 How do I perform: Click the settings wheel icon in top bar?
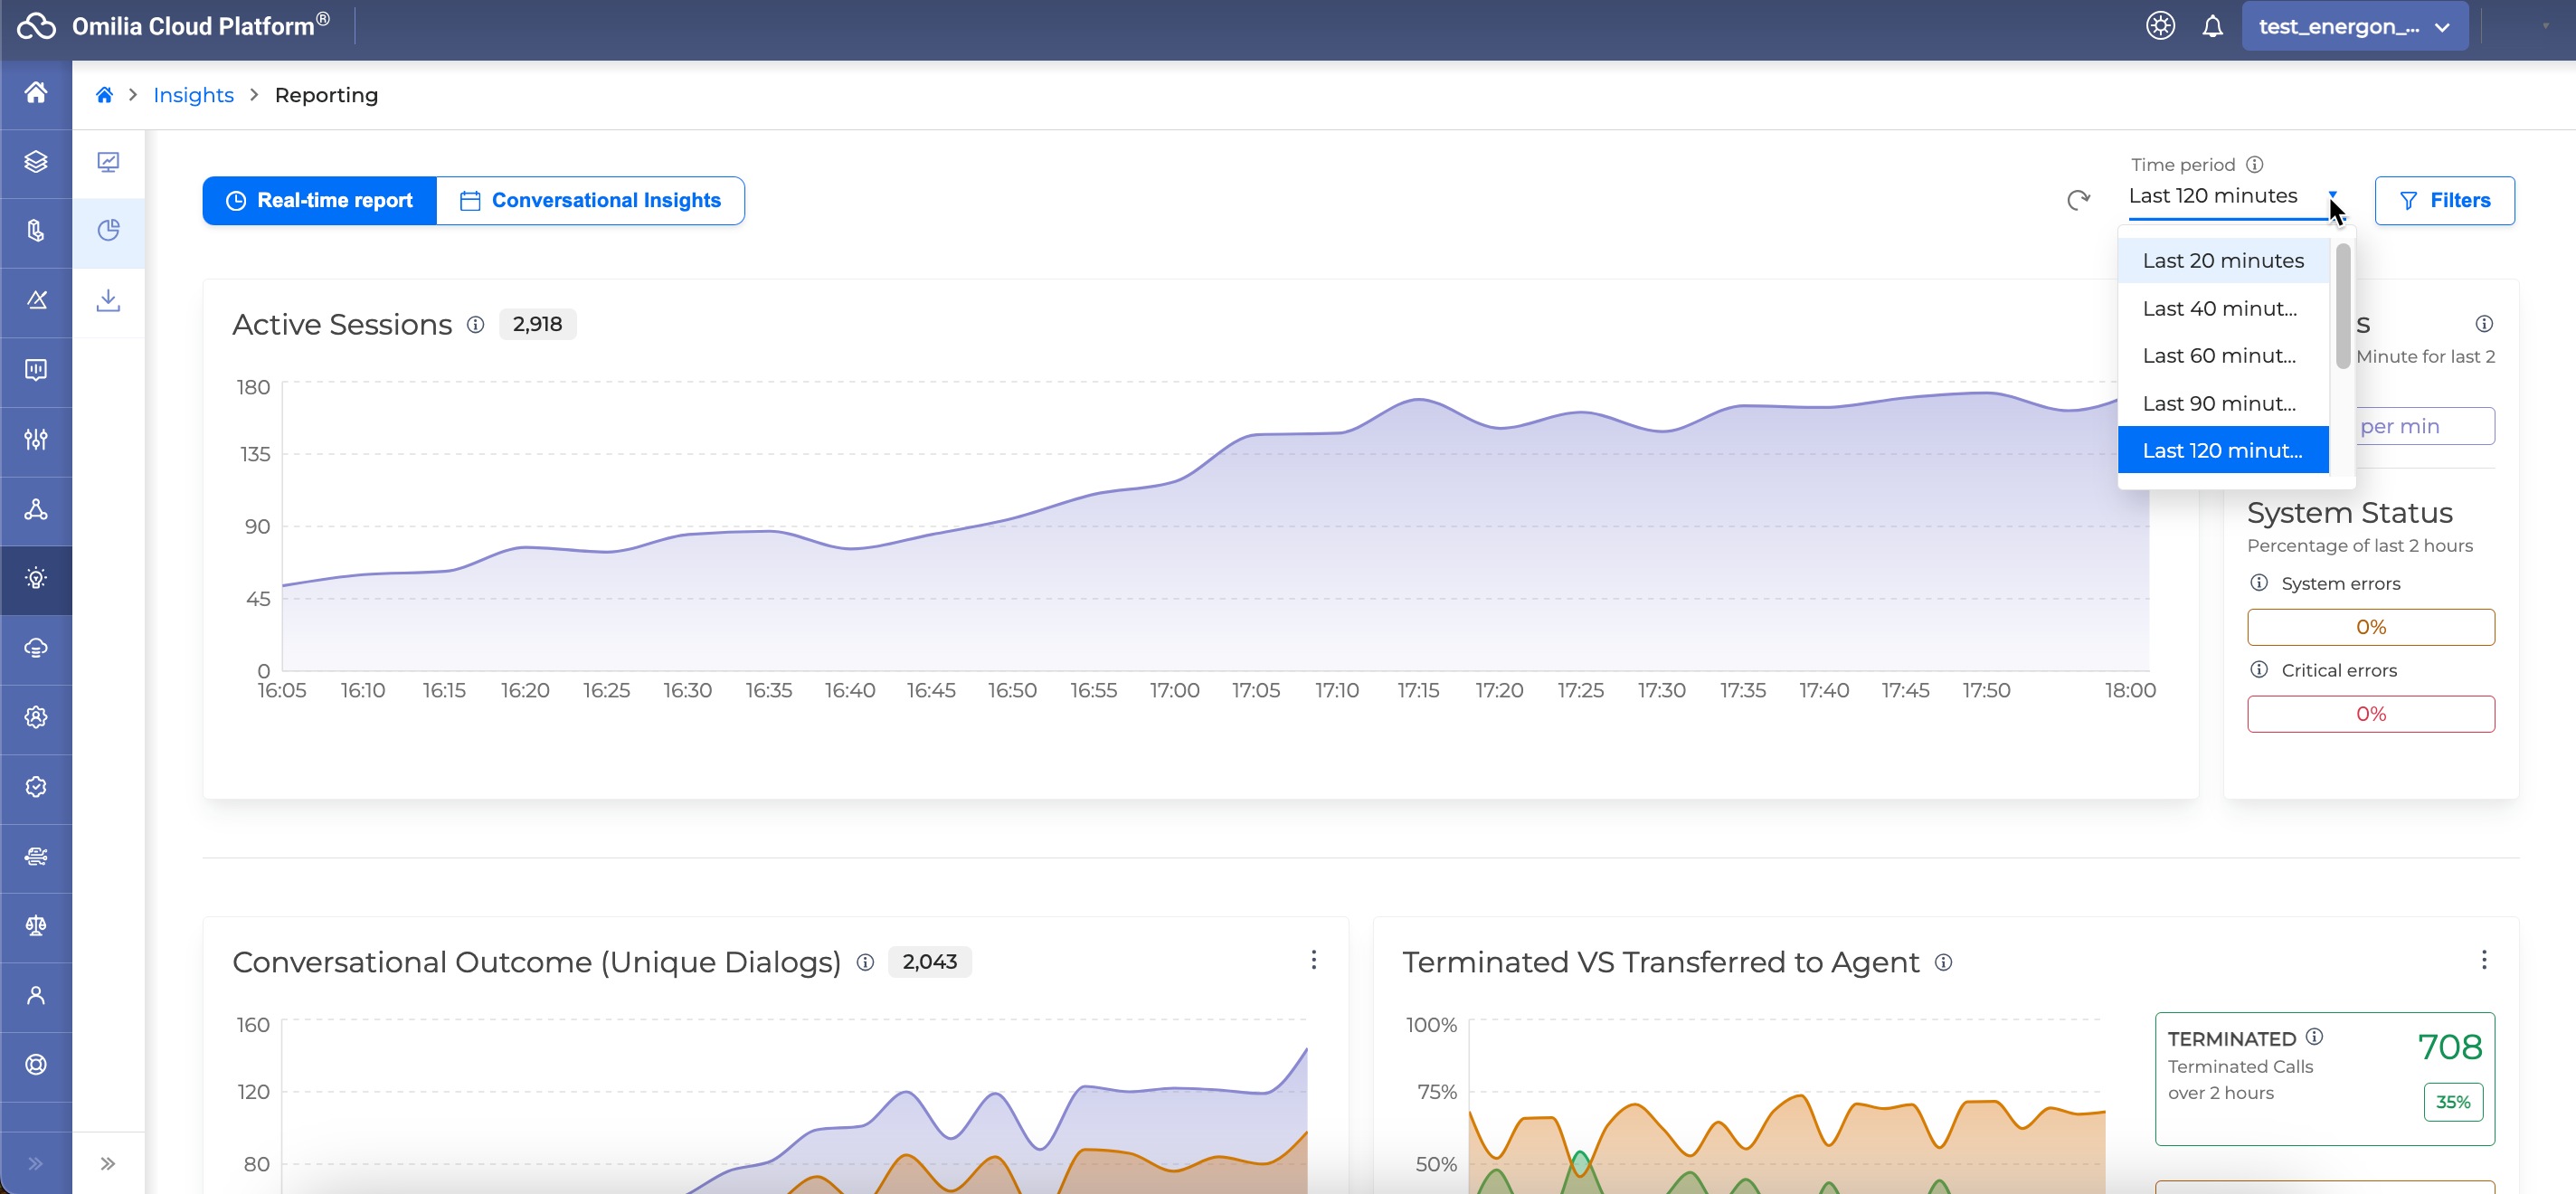2160,27
